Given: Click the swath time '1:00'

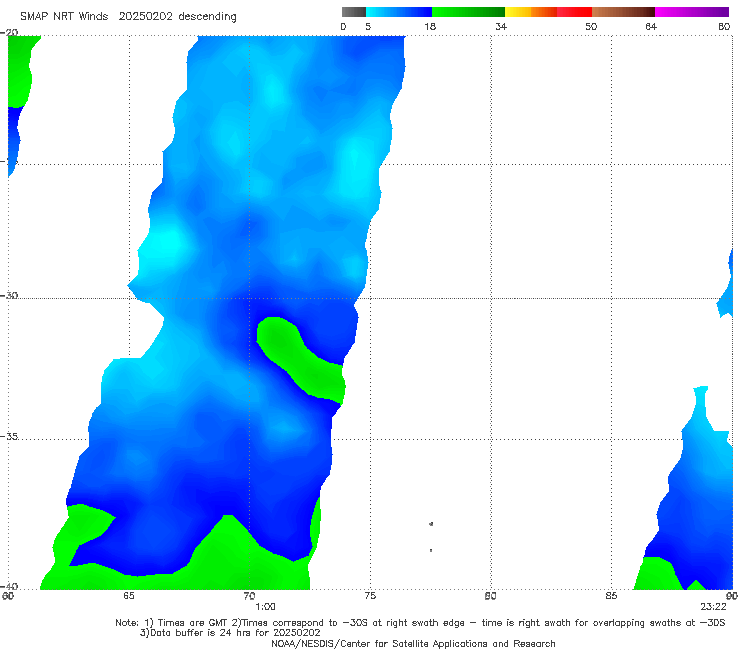Looking at the screenshot, I should click(x=265, y=607).
